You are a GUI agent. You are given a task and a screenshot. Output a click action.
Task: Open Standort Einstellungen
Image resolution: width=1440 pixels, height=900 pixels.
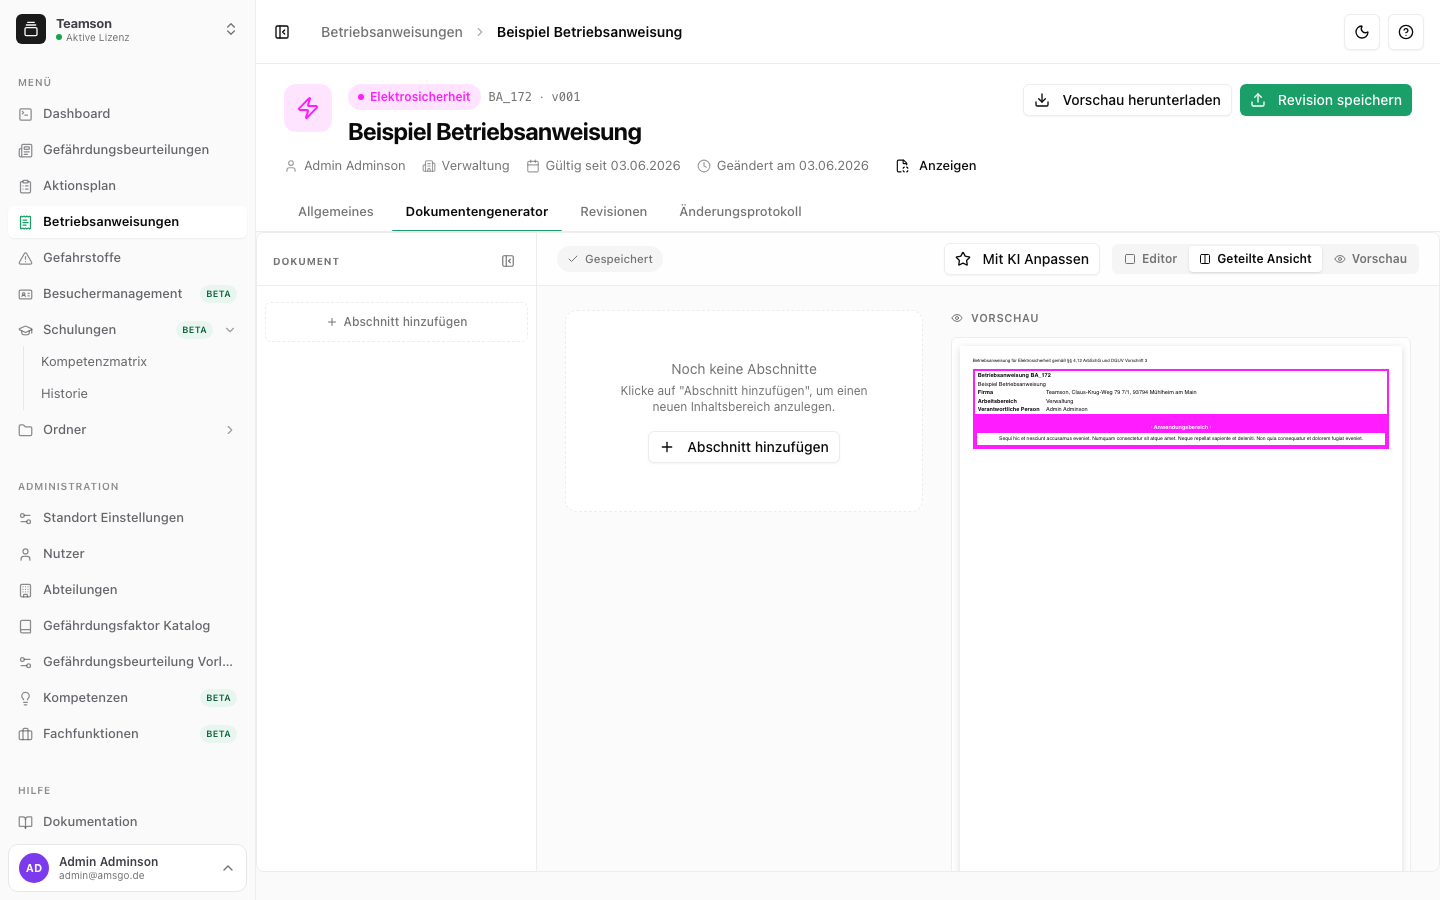[x=127, y=518]
